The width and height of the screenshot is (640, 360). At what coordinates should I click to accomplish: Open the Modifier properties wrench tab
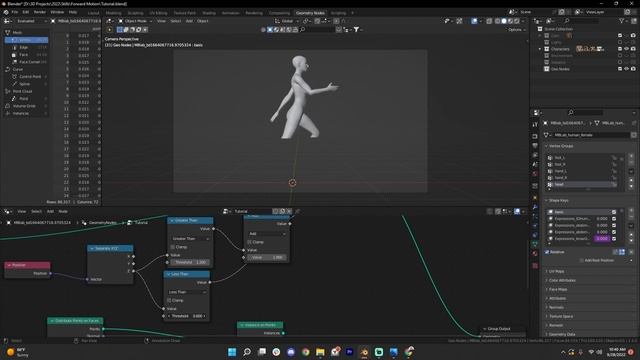535,207
